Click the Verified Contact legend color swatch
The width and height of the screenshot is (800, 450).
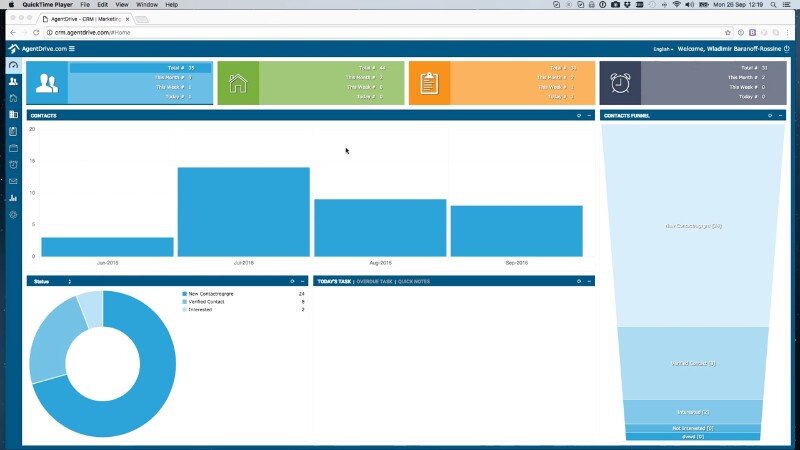[184, 302]
